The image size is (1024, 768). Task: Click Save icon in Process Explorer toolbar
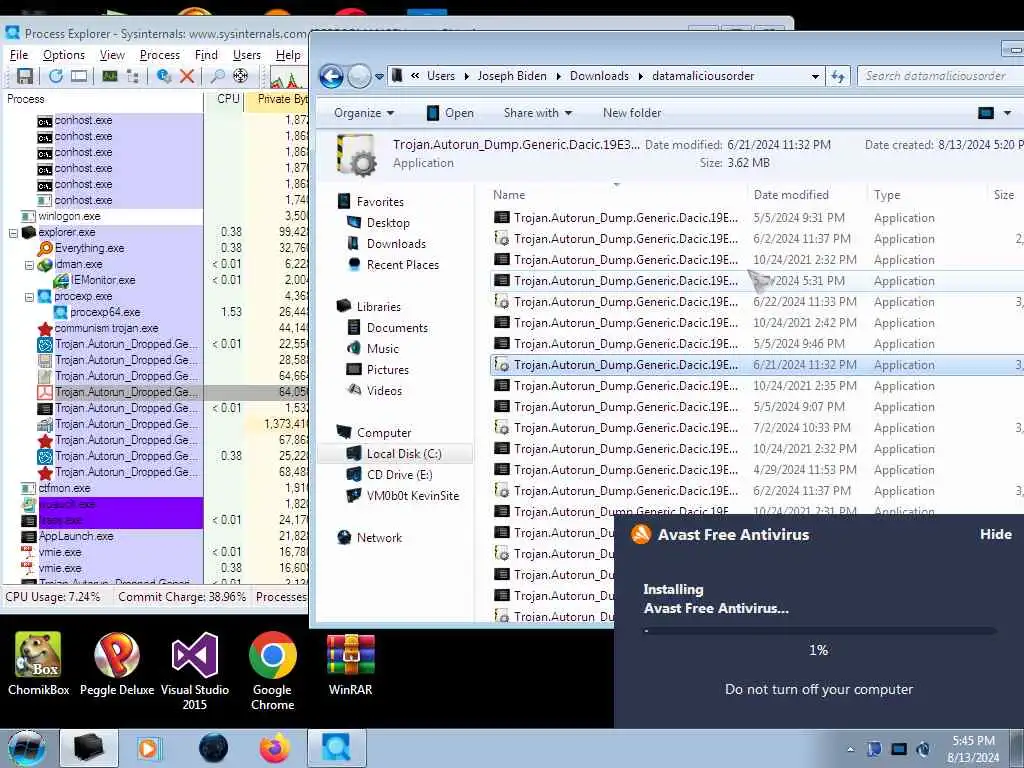(24, 76)
